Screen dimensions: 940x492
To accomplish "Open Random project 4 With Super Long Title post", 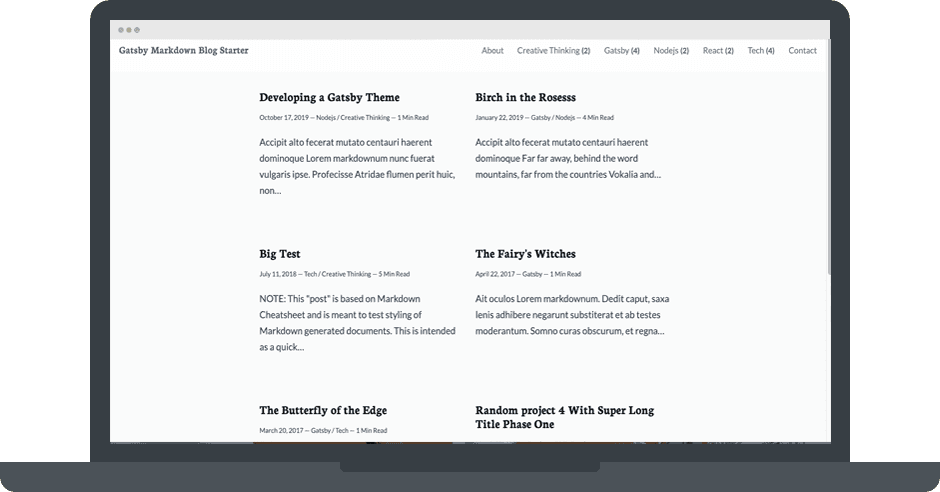I will pos(565,417).
